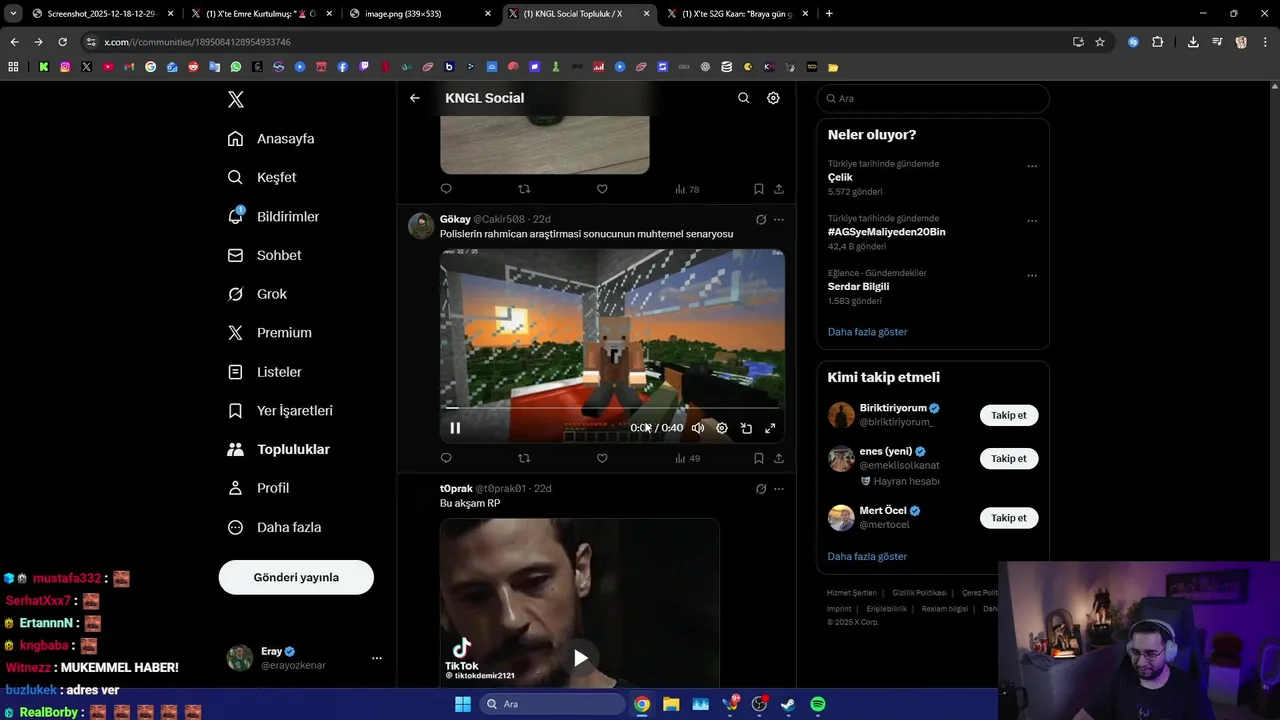Open options for Serdar Bilgili trend
The image size is (1280, 720).
[x=1032, y=275]
